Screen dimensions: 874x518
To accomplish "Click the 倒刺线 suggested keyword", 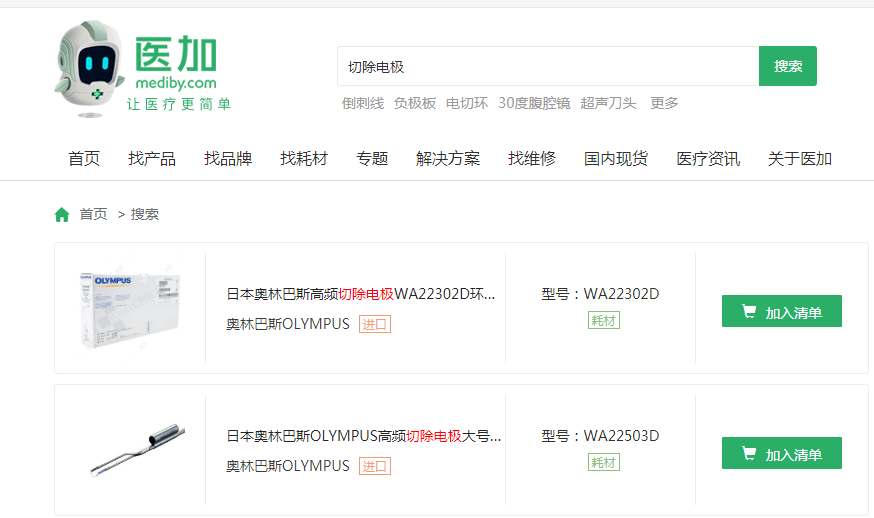I will (x=362, y=103).
